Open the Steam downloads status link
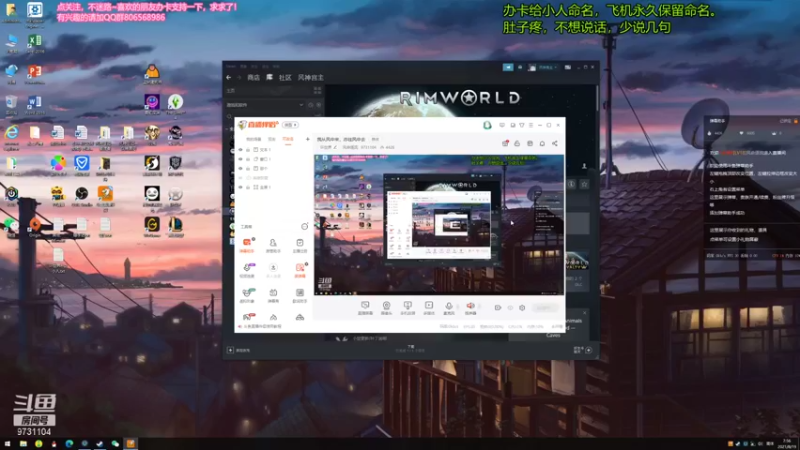Screen dimensions: 800x450 click(x=410, y=348)
